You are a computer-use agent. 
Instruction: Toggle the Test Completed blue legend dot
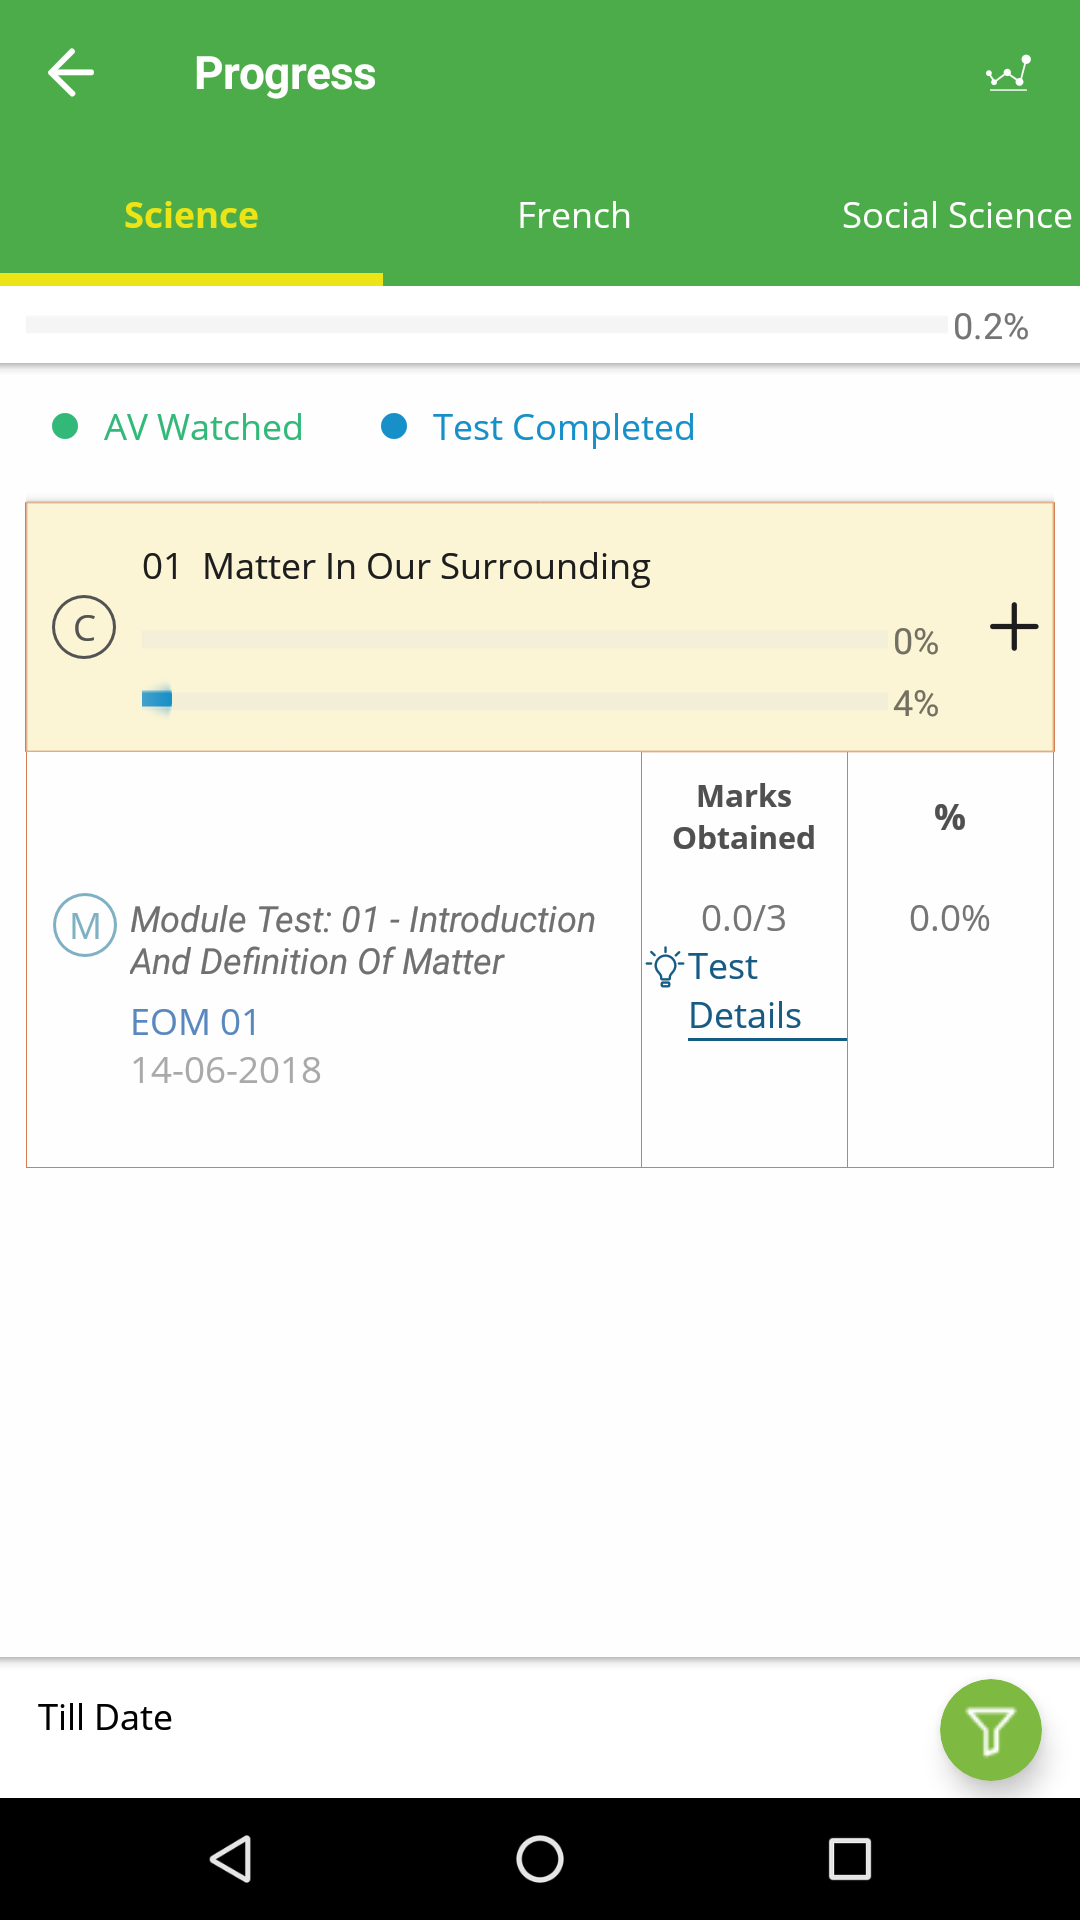point(394,427)
